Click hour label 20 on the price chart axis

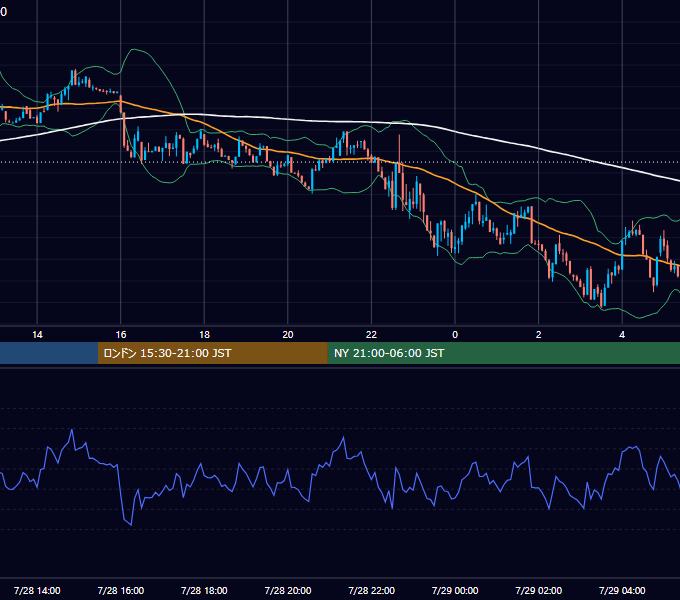point(288,335)
